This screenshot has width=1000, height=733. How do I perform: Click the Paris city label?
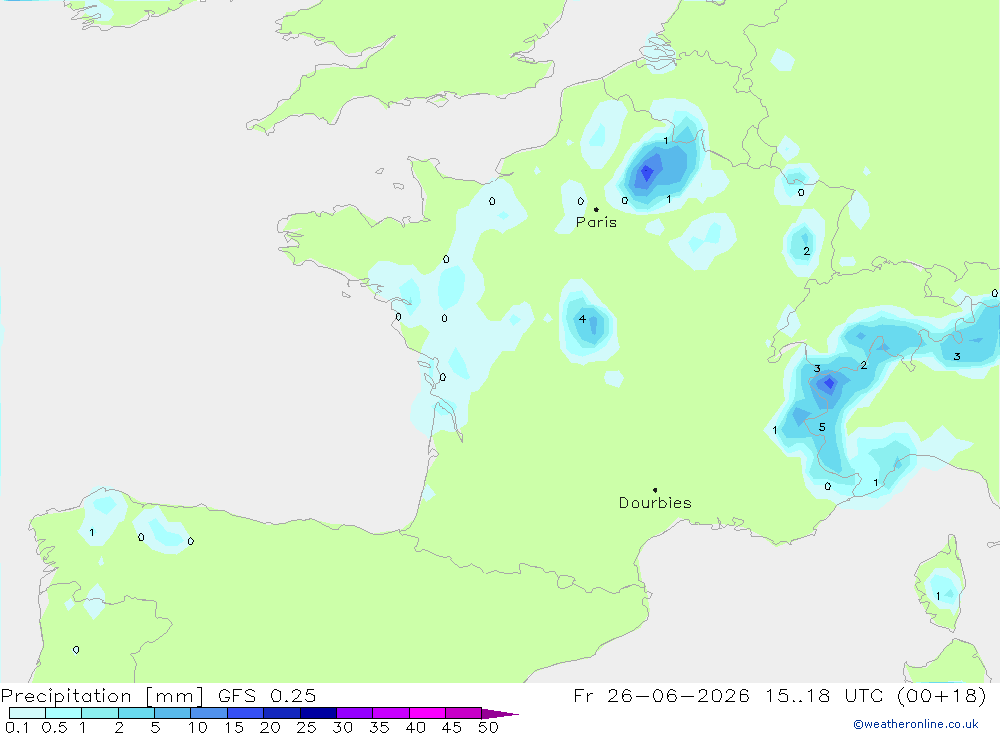point(596,222)
